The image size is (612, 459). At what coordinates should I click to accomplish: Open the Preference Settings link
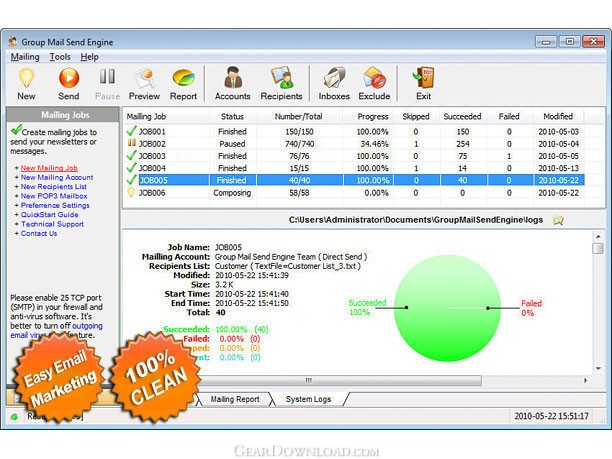55,205
